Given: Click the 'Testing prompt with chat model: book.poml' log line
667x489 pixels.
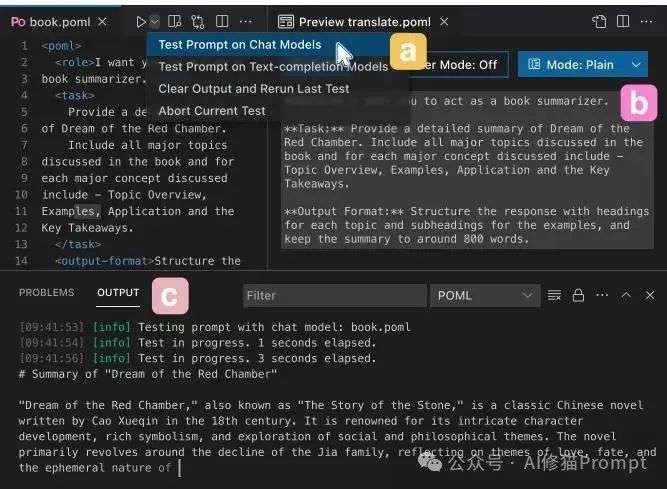Looking at the screenshot, I should point(274,327).
